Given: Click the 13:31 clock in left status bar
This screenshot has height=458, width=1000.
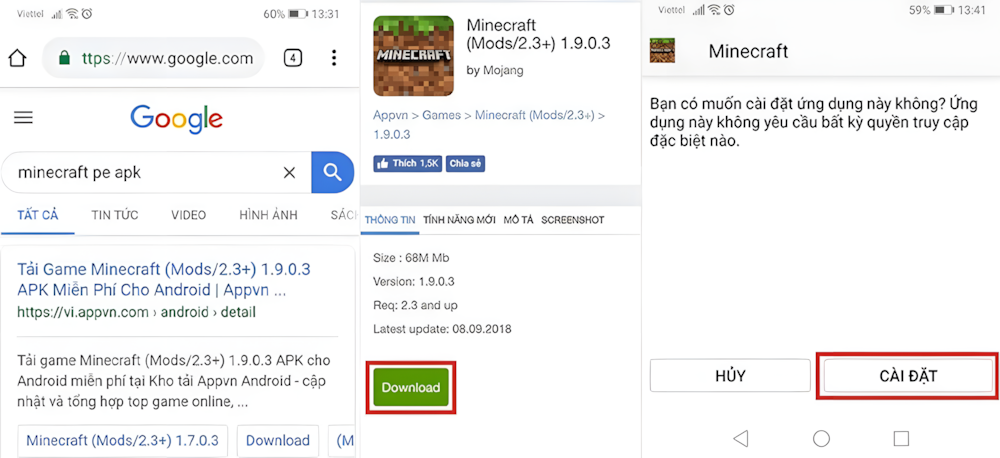Looking at the screenshot, I should tap(327, 13).
